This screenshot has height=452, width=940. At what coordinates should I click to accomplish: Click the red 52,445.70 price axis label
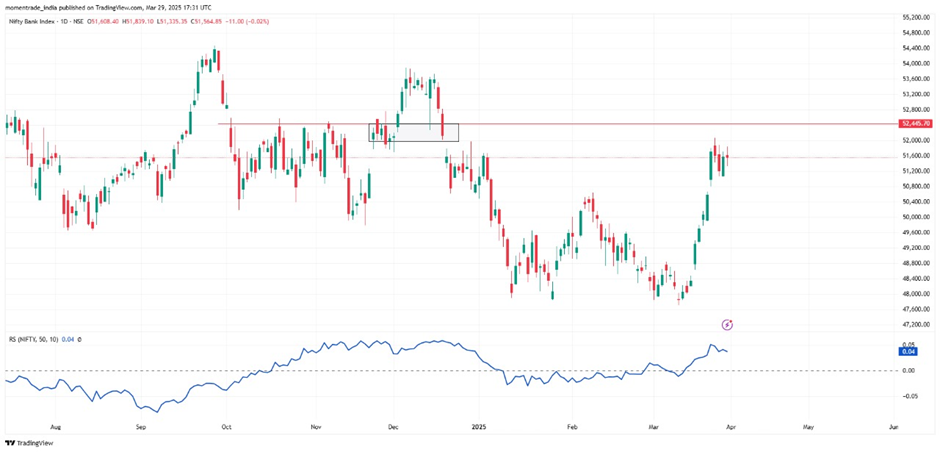coord(915,123)
